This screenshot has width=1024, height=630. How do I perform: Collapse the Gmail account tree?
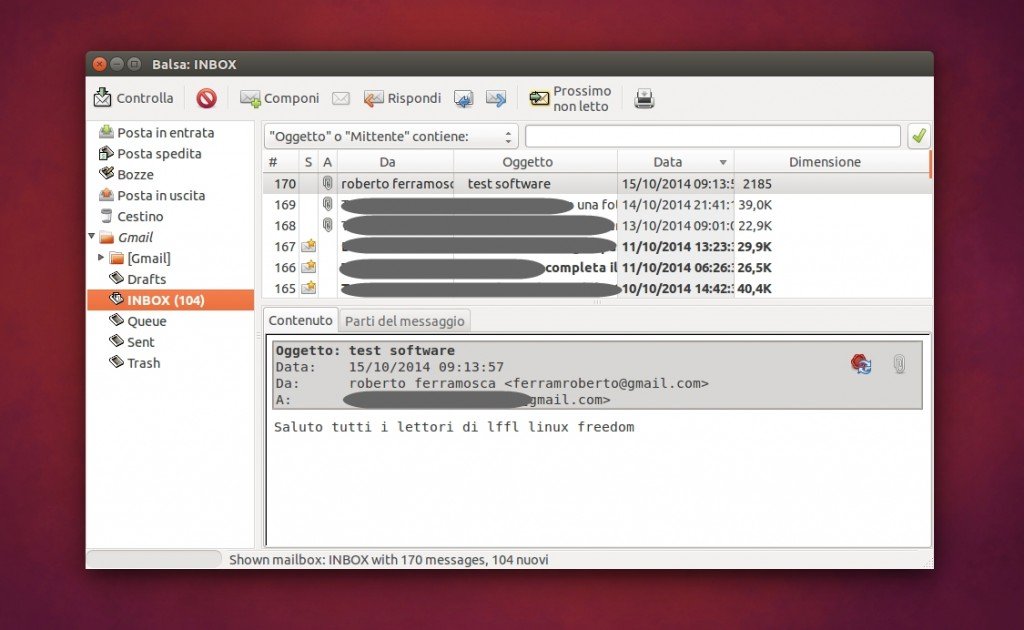tap(91, 237)
